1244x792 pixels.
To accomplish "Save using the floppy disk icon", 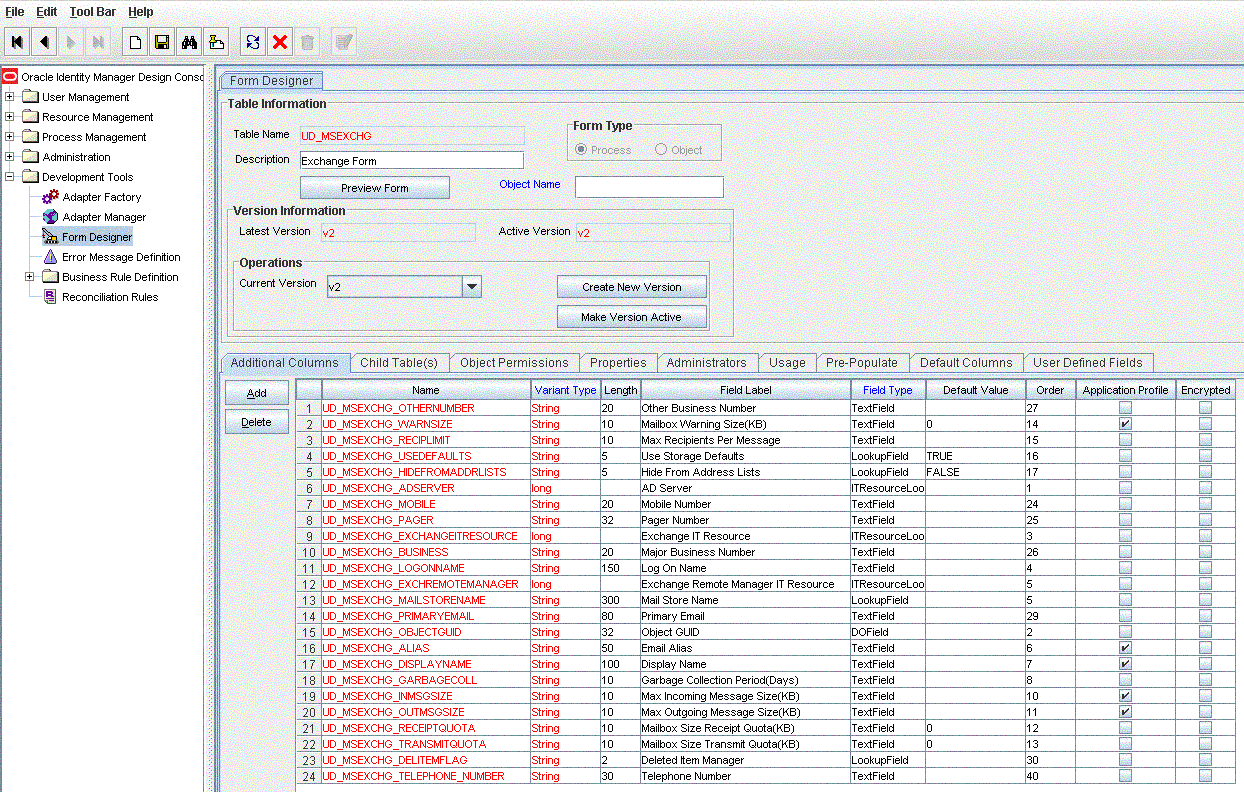I will pos(161,42).
